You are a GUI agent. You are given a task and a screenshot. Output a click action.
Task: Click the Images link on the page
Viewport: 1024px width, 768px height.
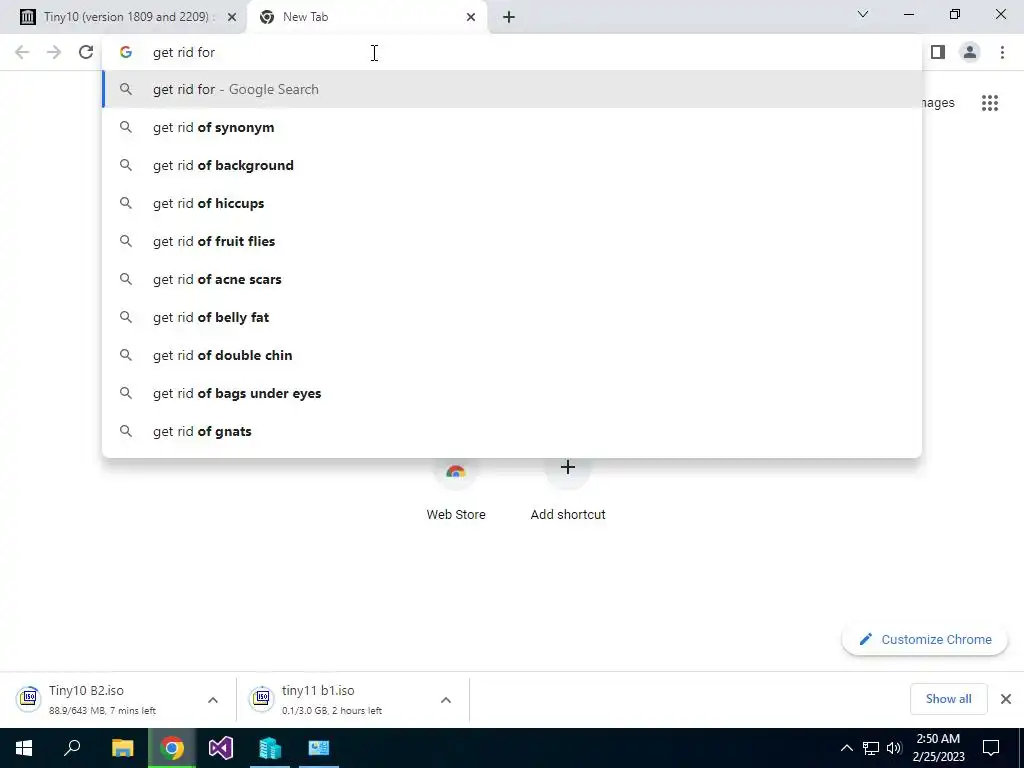tap(938, 103)
